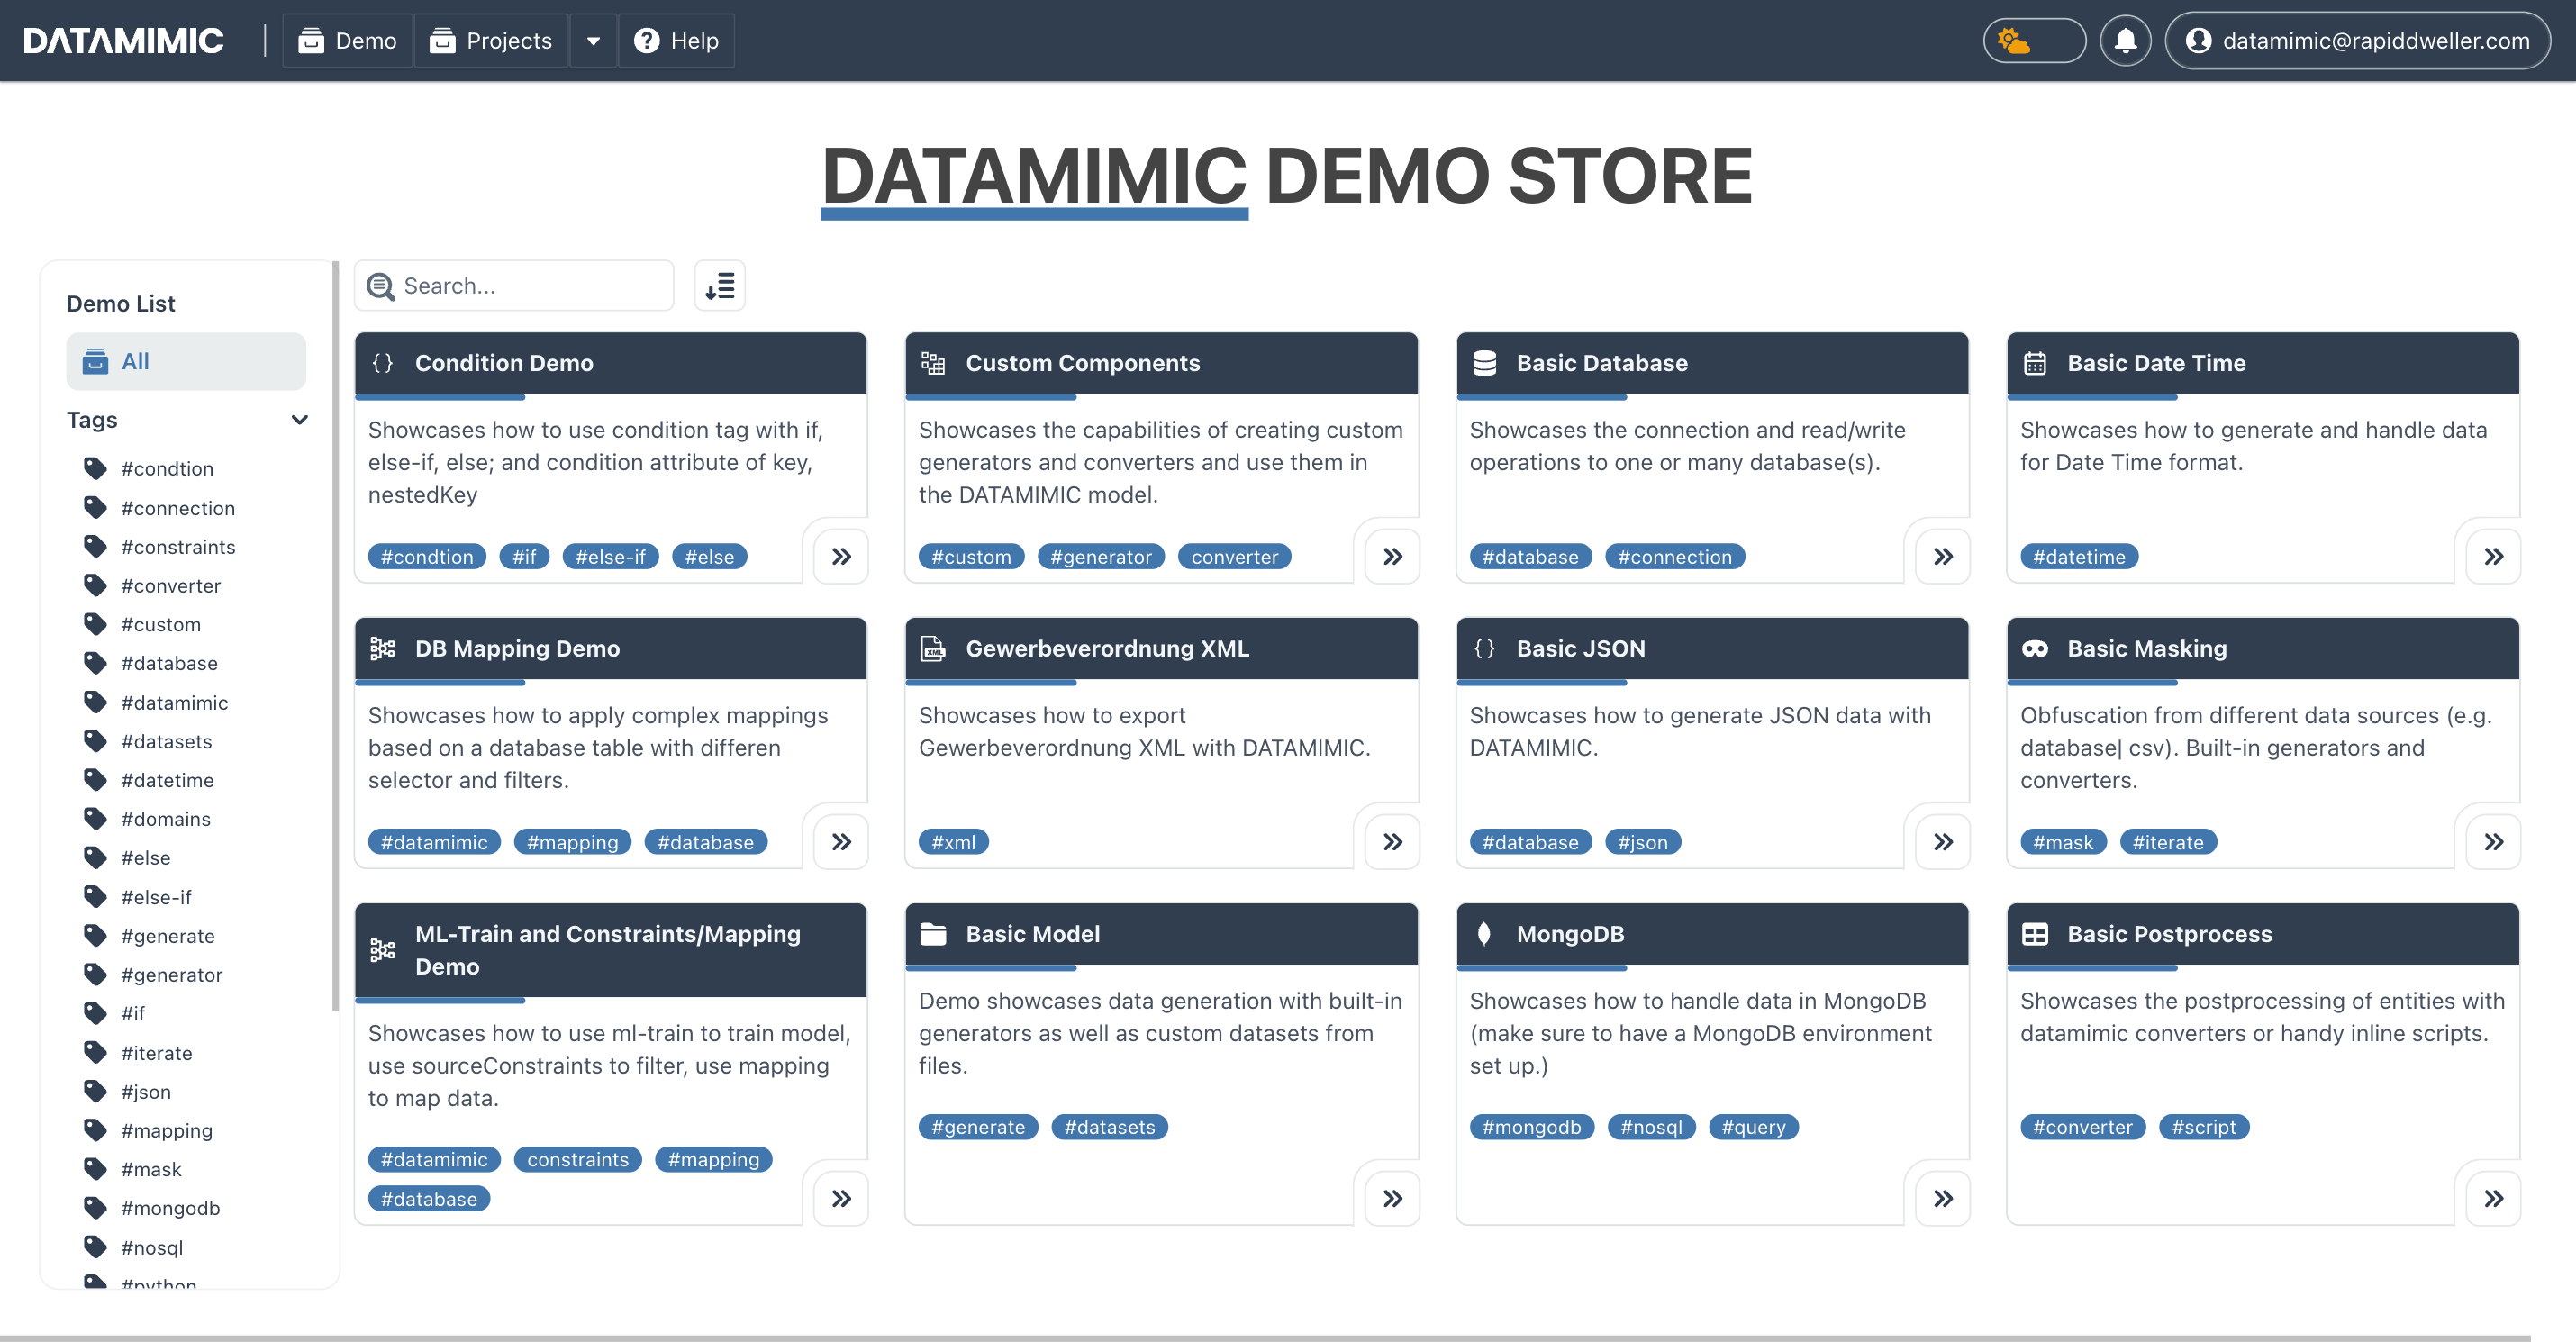Open the dropdown arrow next to Projects

pyautogui.click(x=593, y=40)
